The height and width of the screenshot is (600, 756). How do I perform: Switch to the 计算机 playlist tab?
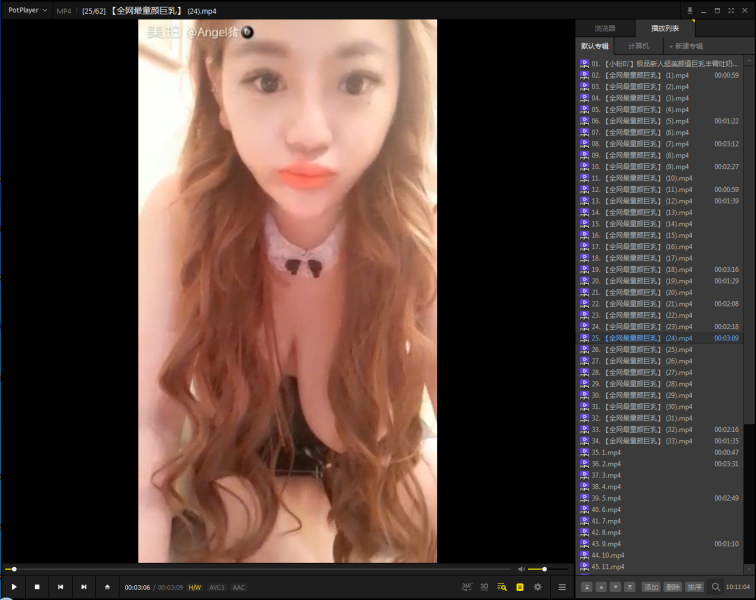pos(638,46)
